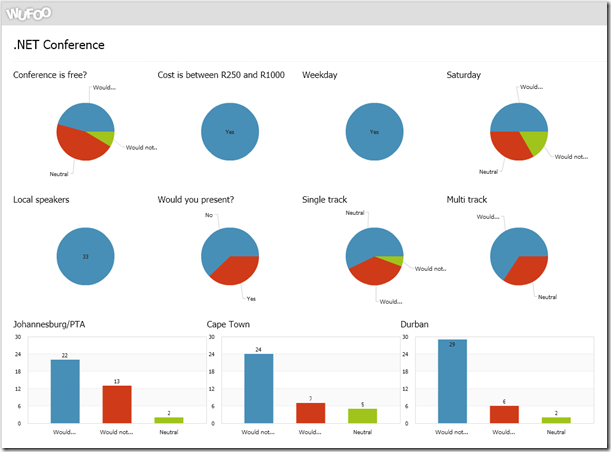This screenshot has height=452, width=611.
Task: Click the 'Would not...' axis label in Johannesburg/PTA chart
Action: tap(117, 432)
